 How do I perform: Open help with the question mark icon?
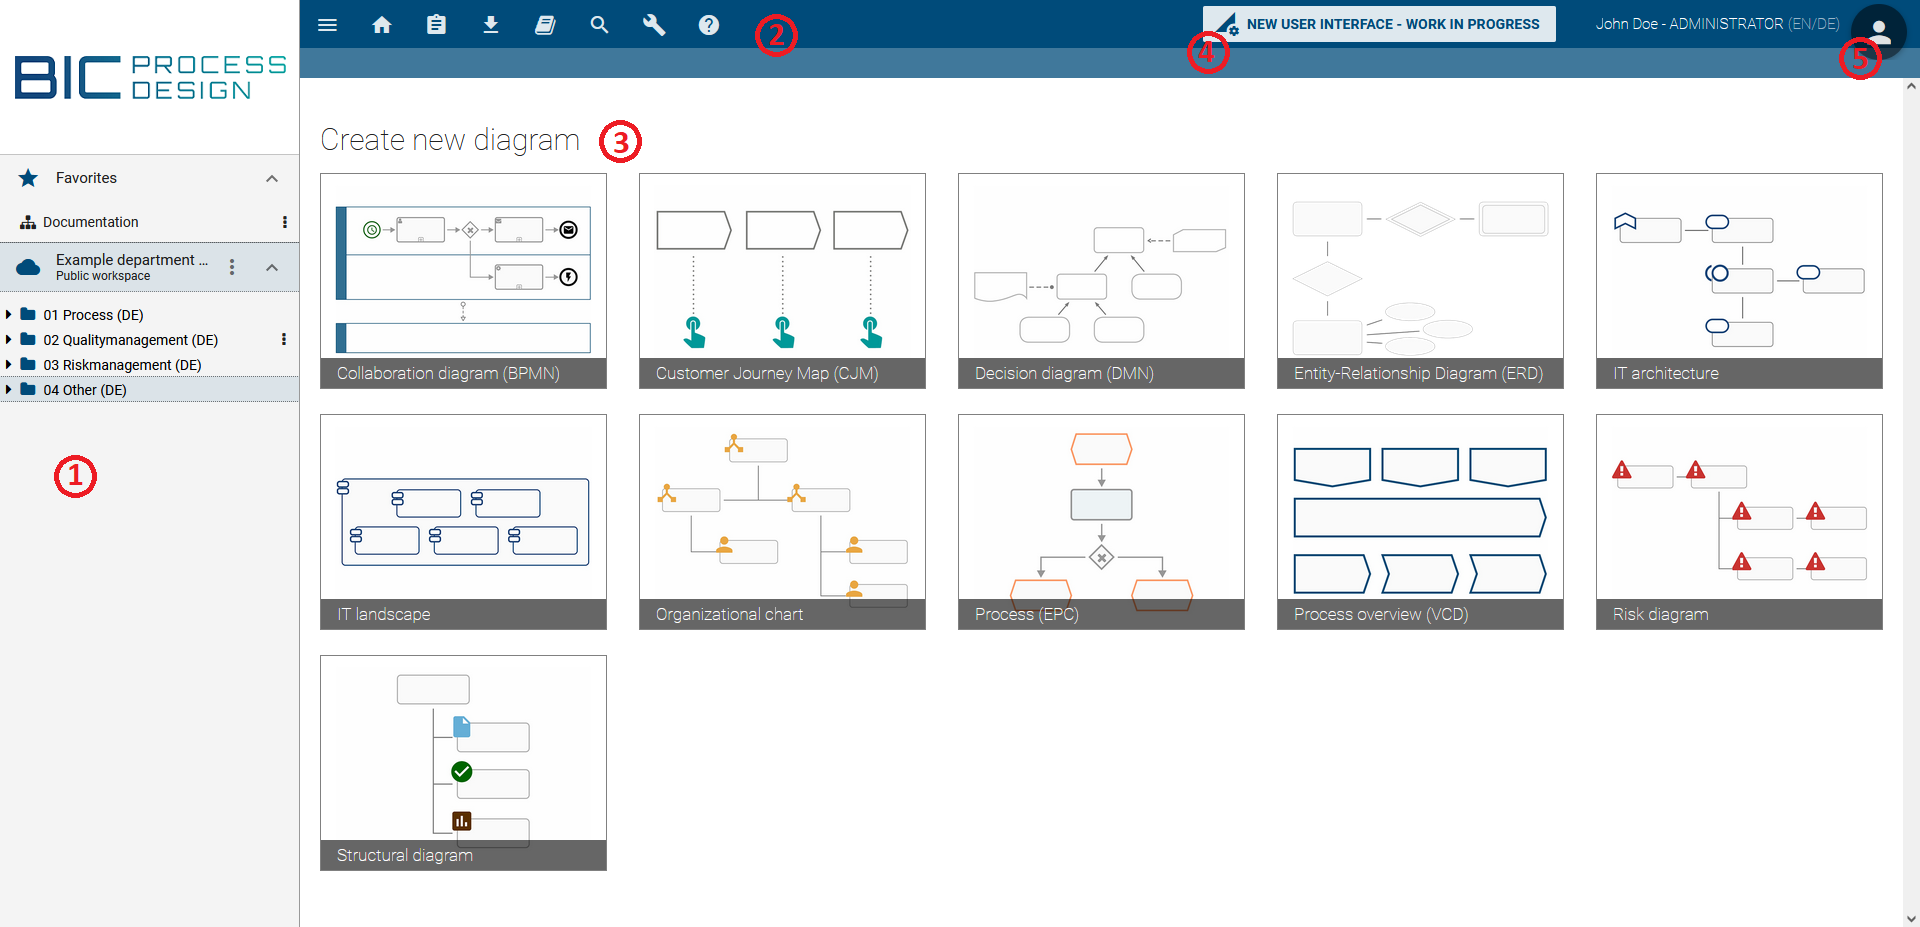(x=708, y=24)
